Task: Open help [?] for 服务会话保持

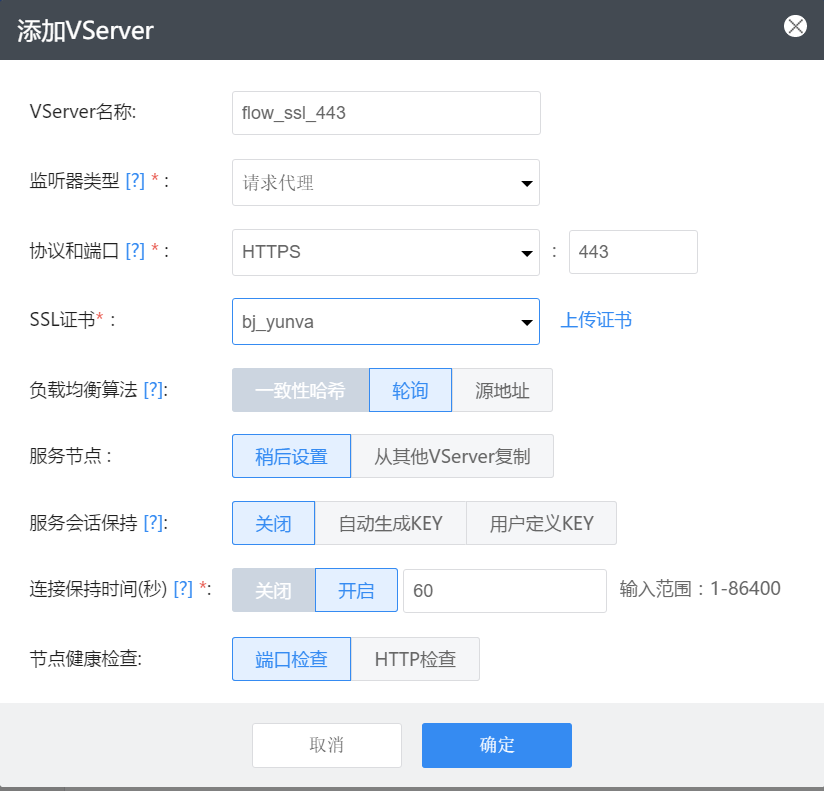Action: click(153, 522)
